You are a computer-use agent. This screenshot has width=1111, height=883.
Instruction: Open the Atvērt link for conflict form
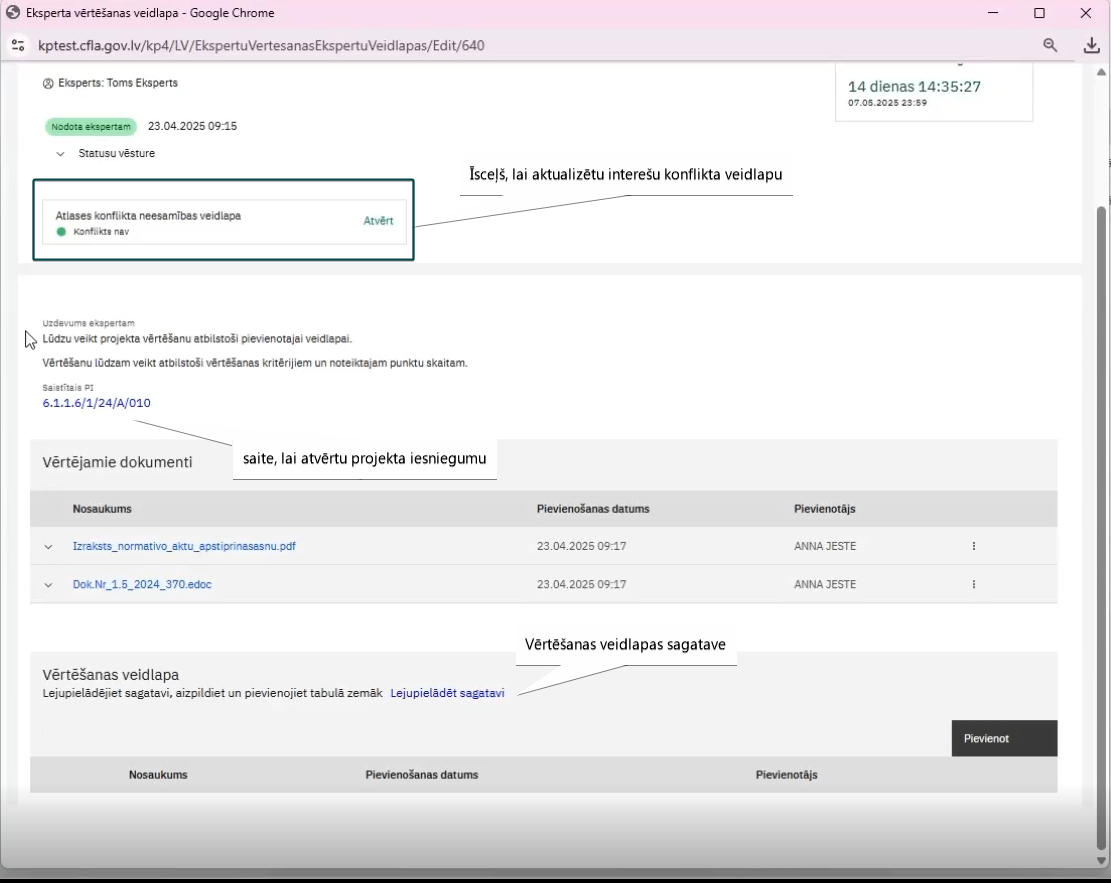coord(378,221)
